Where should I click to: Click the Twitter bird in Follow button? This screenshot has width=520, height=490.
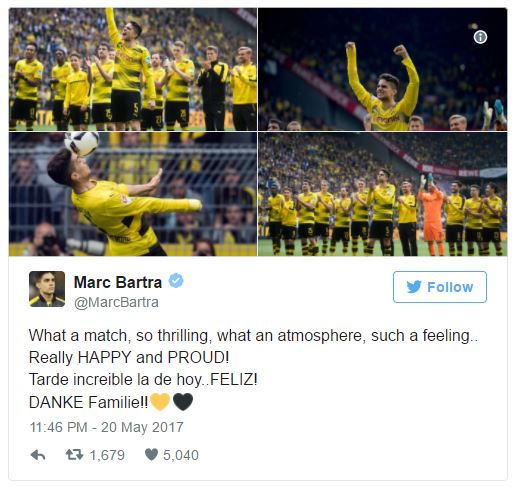coord(414,287)
